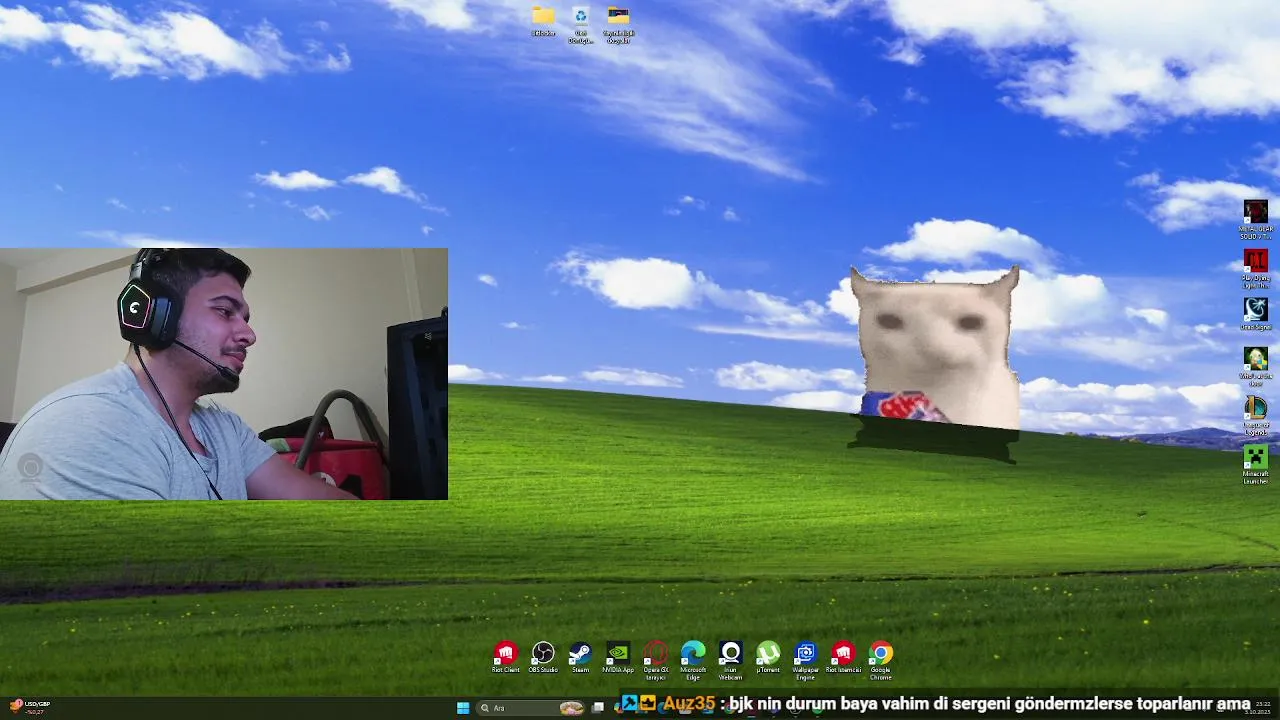Viewport: 1280px width, 720px height.
Task: Select the Opera GX browser shortcut
Action: [655, 660]
